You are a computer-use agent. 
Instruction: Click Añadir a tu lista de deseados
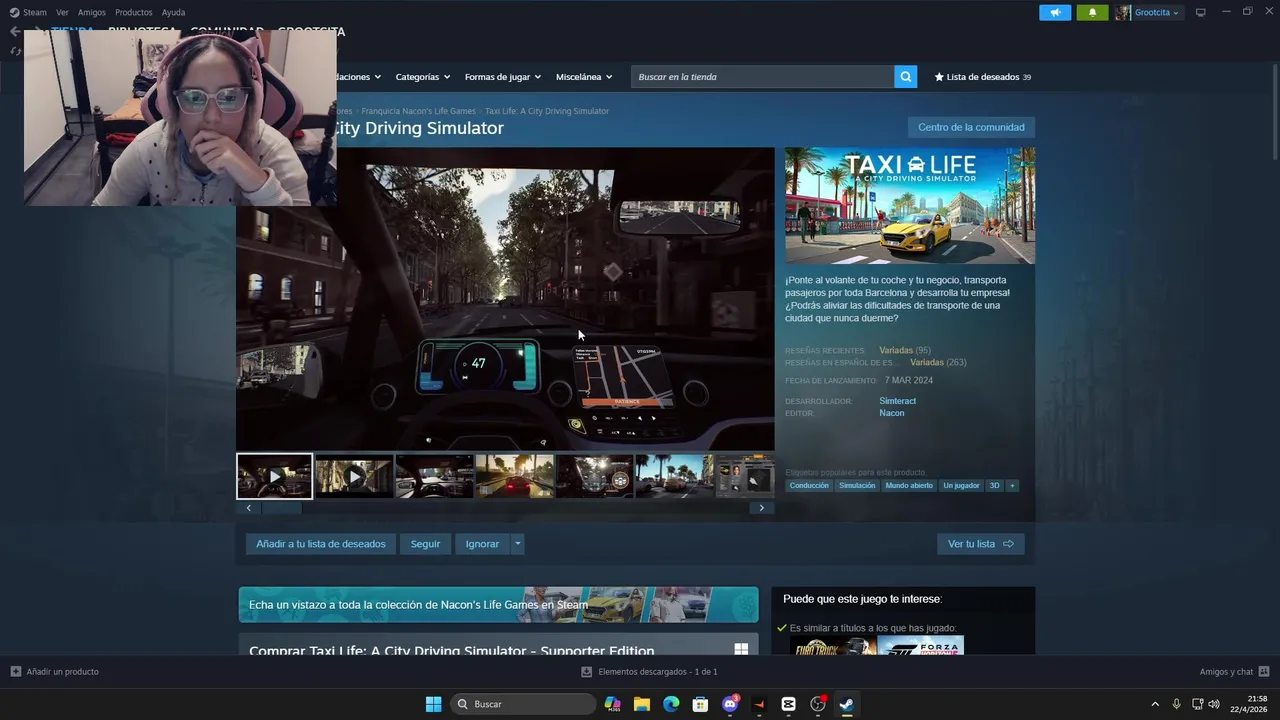click(320, 544)
